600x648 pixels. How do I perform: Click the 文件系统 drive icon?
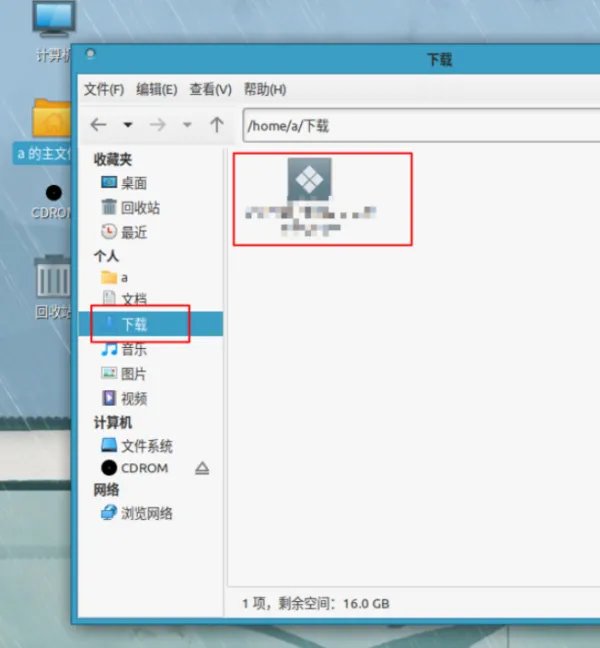(109, 445)
